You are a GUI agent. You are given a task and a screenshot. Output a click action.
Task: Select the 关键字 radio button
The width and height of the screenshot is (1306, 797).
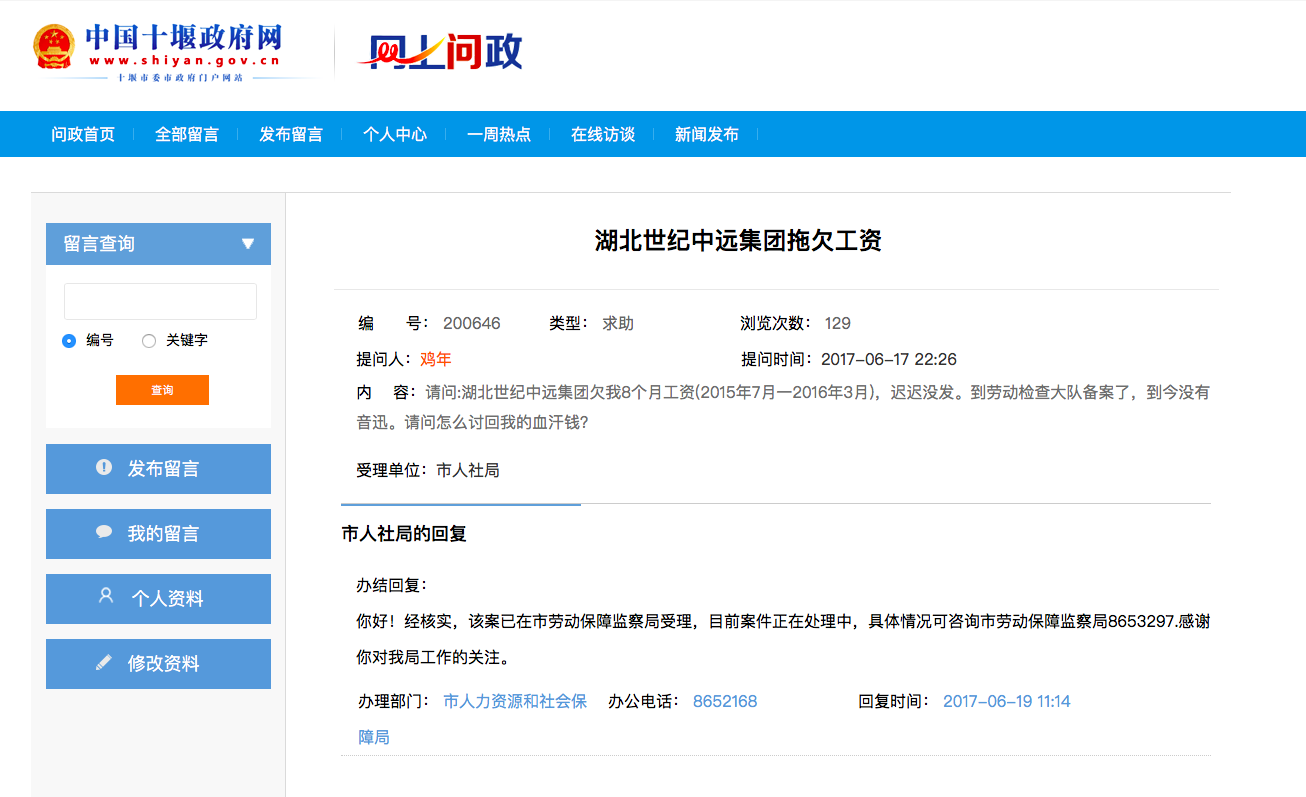(x=149, y=341)
